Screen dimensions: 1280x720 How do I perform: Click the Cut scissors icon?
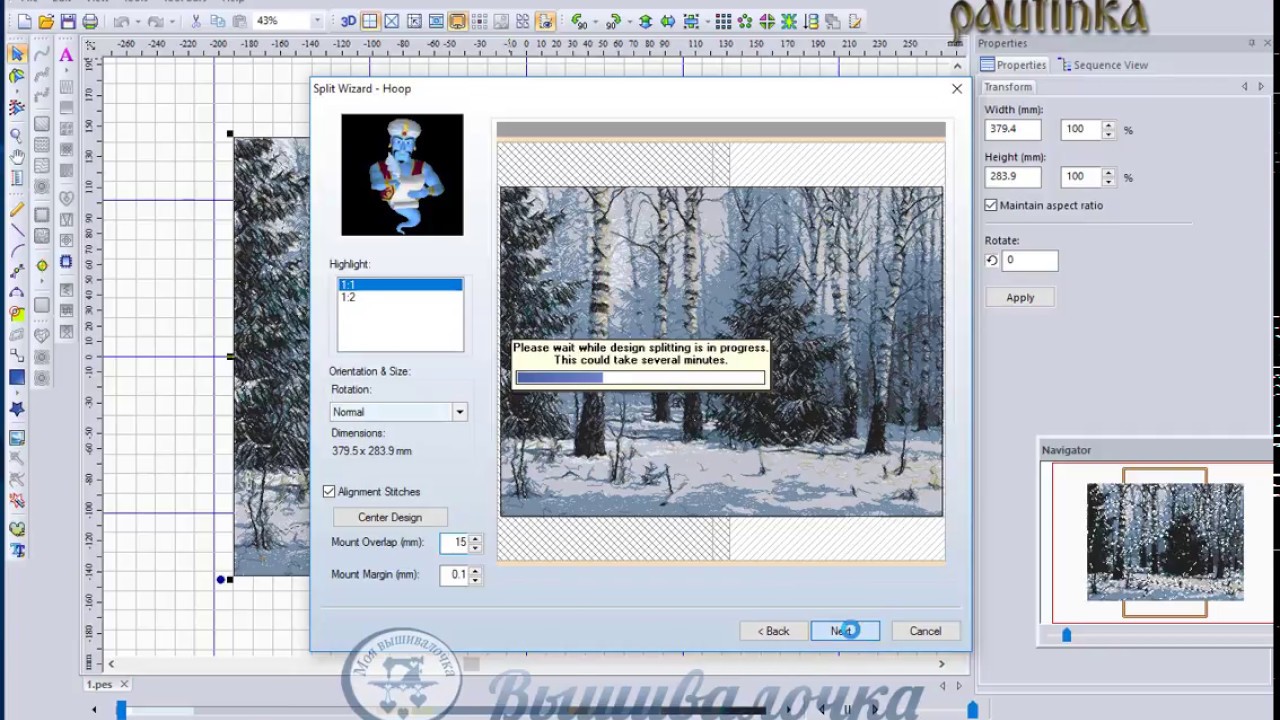coord(196,21)
